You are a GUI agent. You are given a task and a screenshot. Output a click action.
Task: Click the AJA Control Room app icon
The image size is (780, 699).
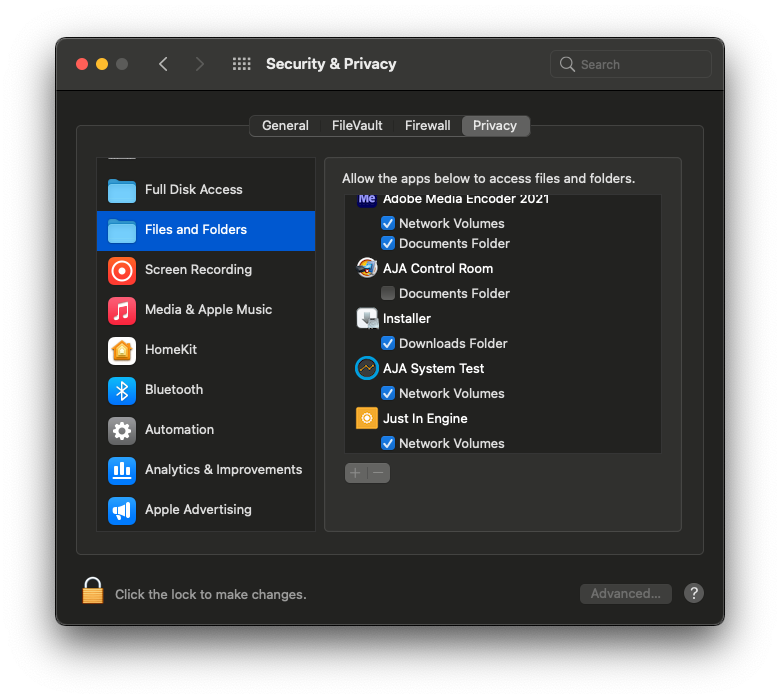[367, 268]
